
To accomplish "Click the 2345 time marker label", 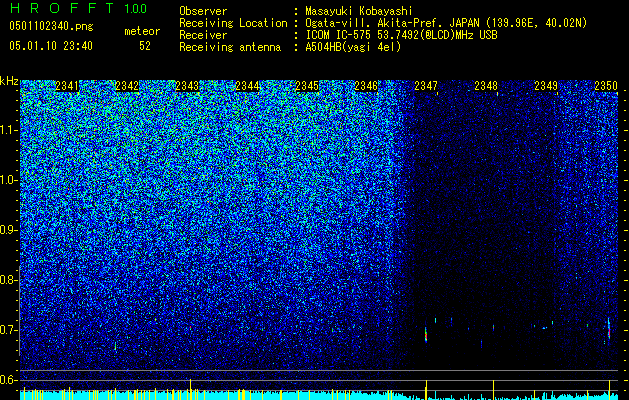I will click(x=307, y=86).
